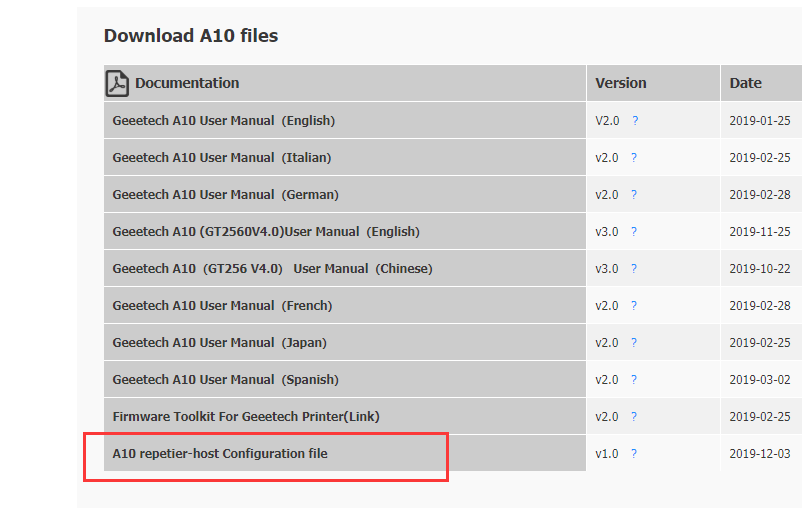Image resolution: width=802 pixels, height=508 pixels.
Task: Open Geeetech A10 User Manual (Spanish)
Action: pyautogui.click(x=226, y=380)
